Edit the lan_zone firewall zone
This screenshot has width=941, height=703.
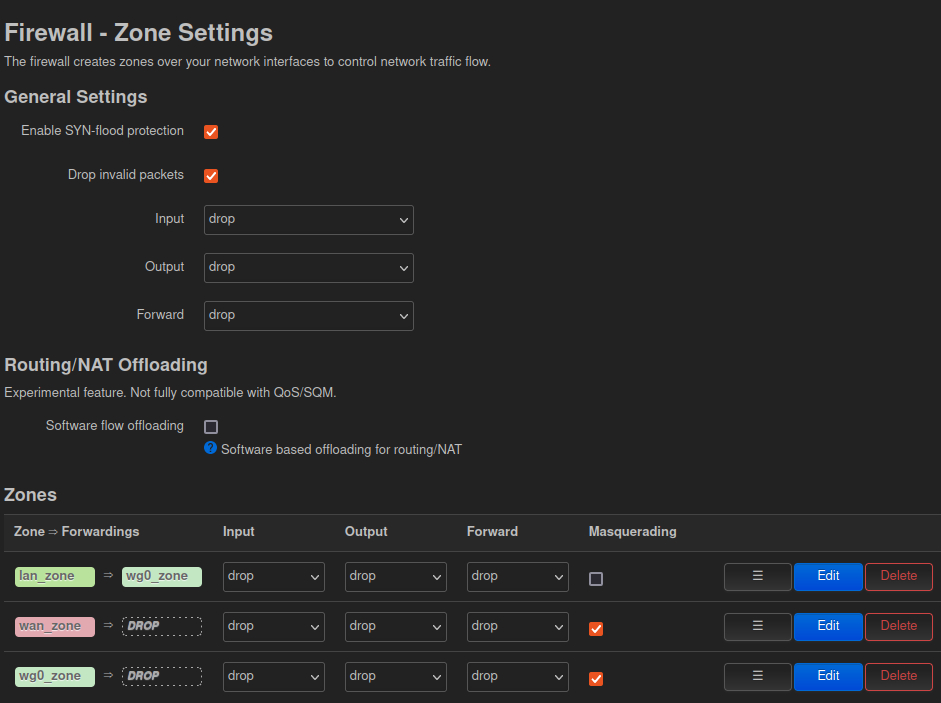point(828,576)
